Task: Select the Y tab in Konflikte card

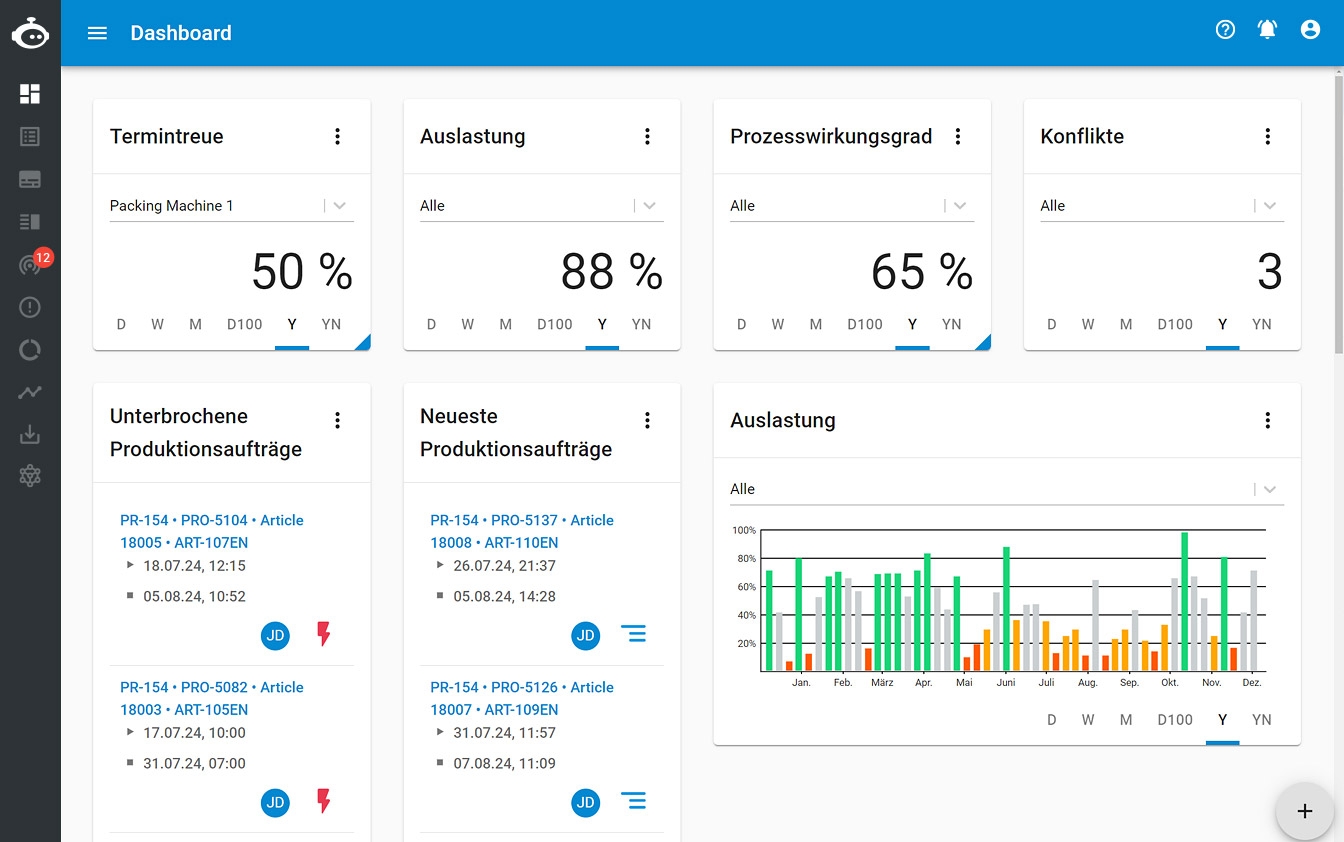Action: 1222,324
